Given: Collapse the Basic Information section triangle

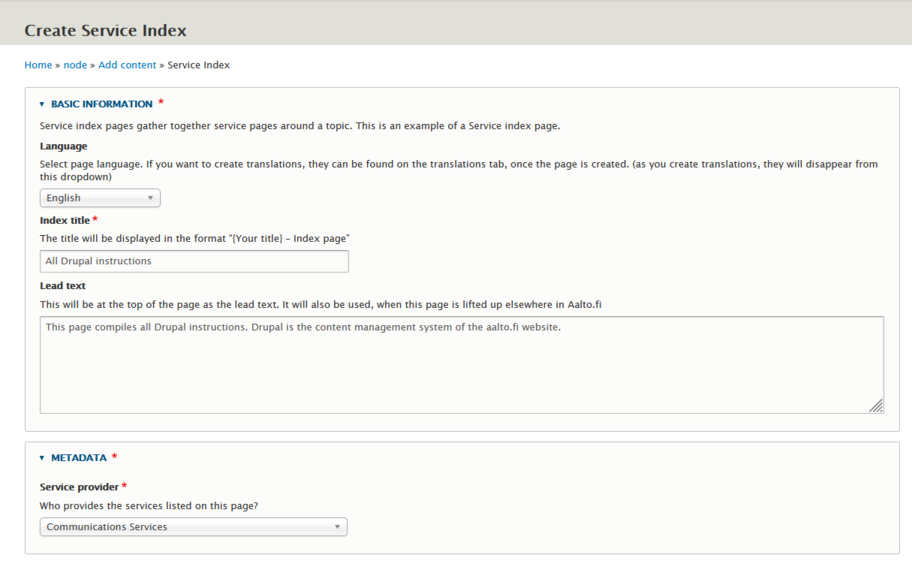Looking at the screenshot, I should (x=42, y=104).
